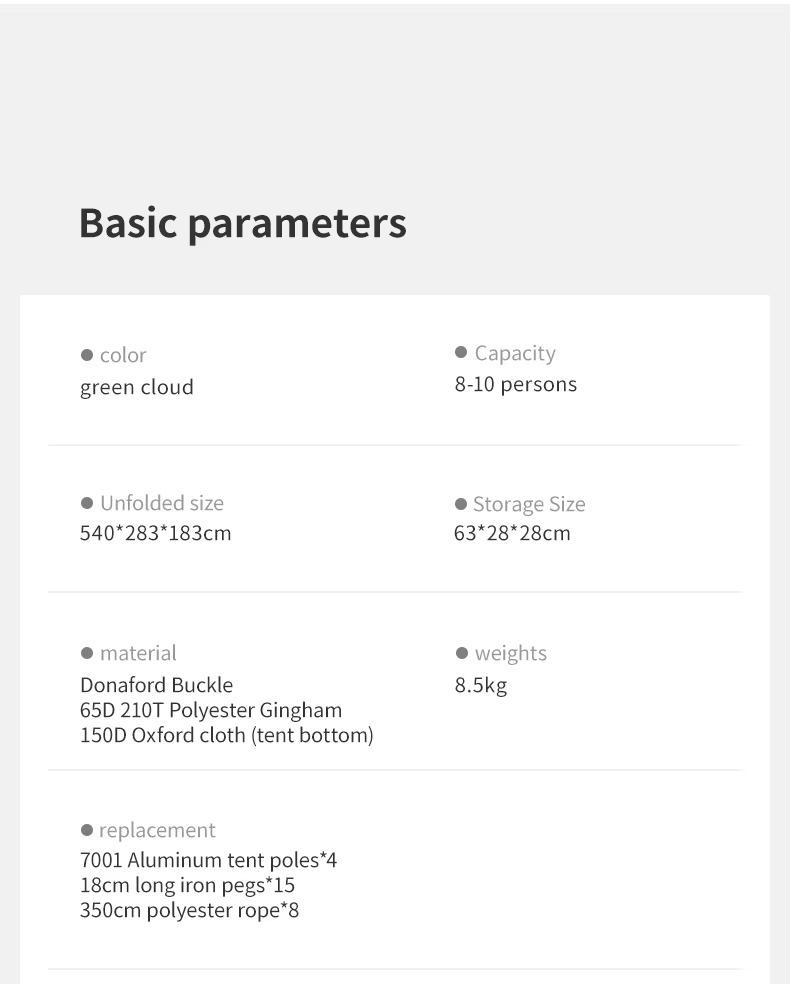
Task: Click the 63*28*28cm storage size value
Action: click(512, 533)
